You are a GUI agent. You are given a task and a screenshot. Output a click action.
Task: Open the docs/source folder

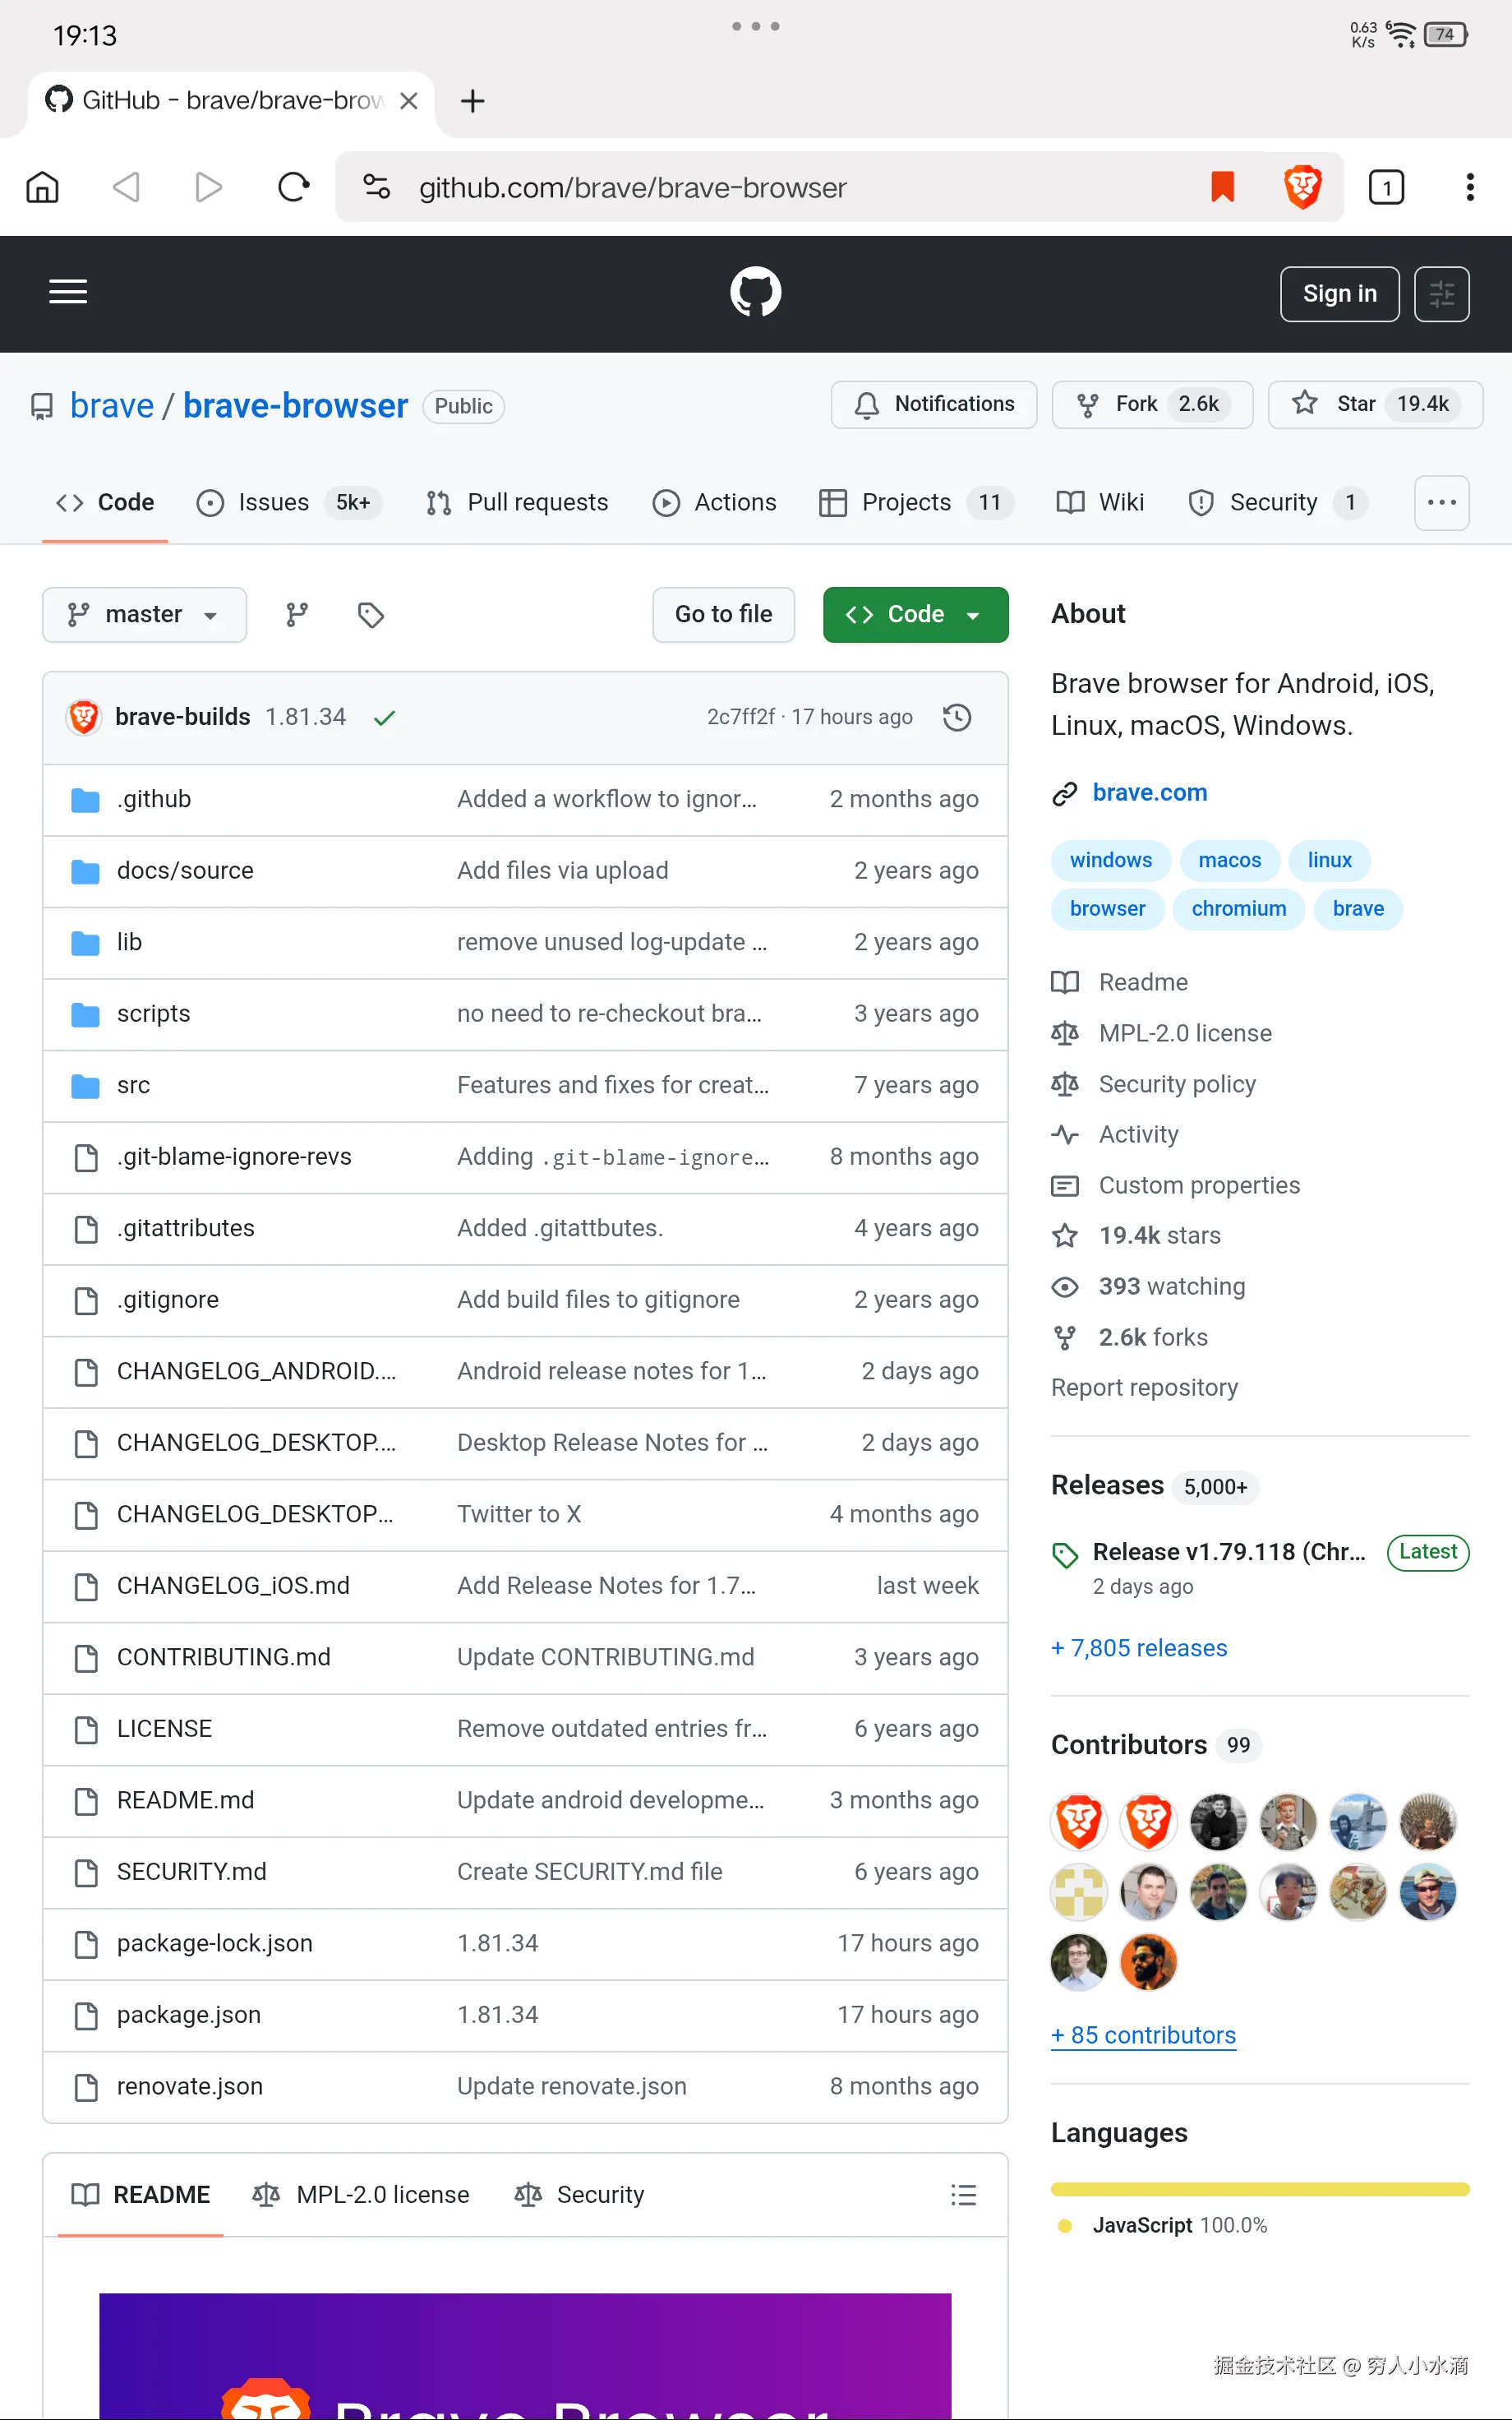click(x=185, y=870)
